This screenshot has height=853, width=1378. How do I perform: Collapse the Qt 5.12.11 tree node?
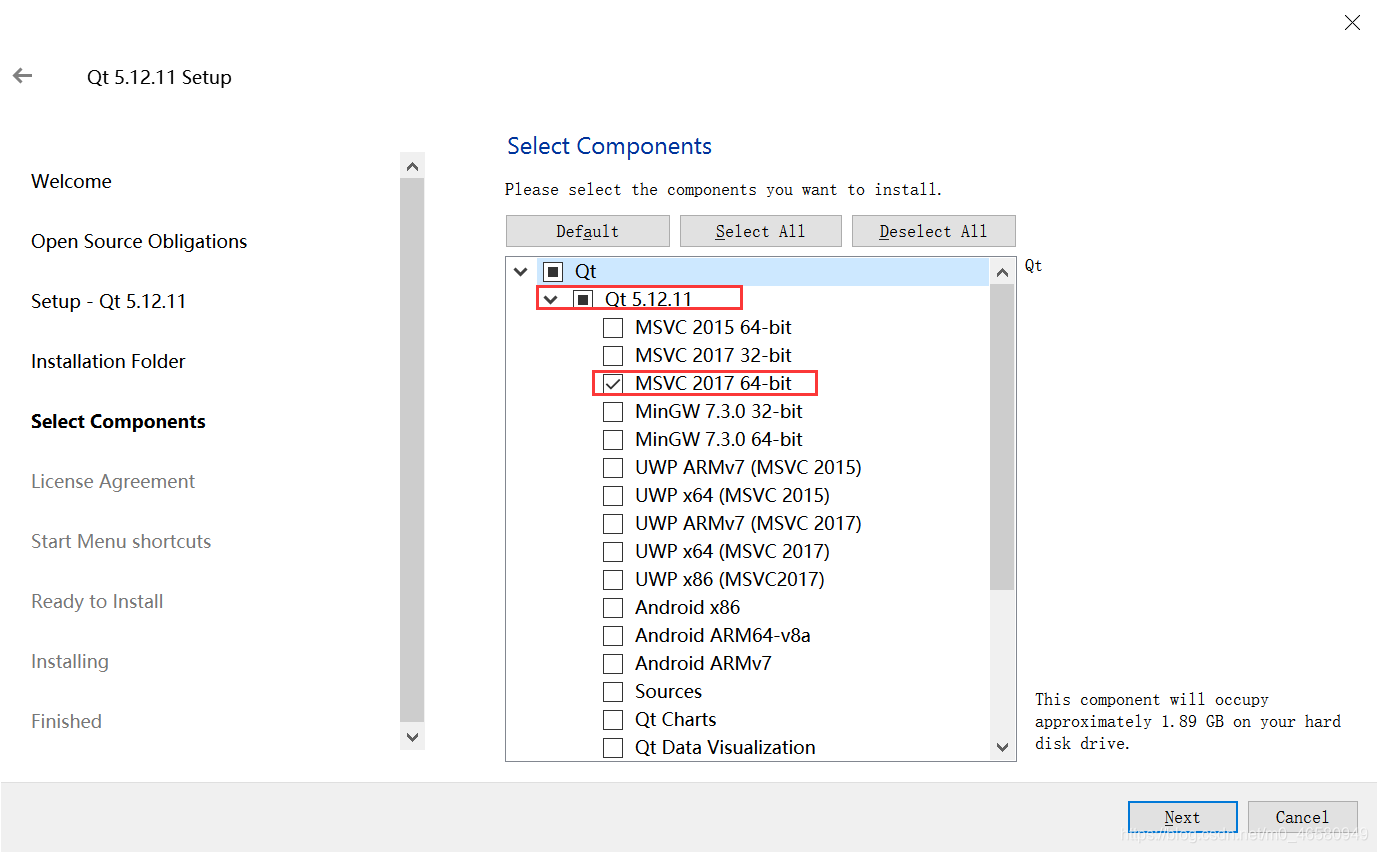(x=550, y=299)
